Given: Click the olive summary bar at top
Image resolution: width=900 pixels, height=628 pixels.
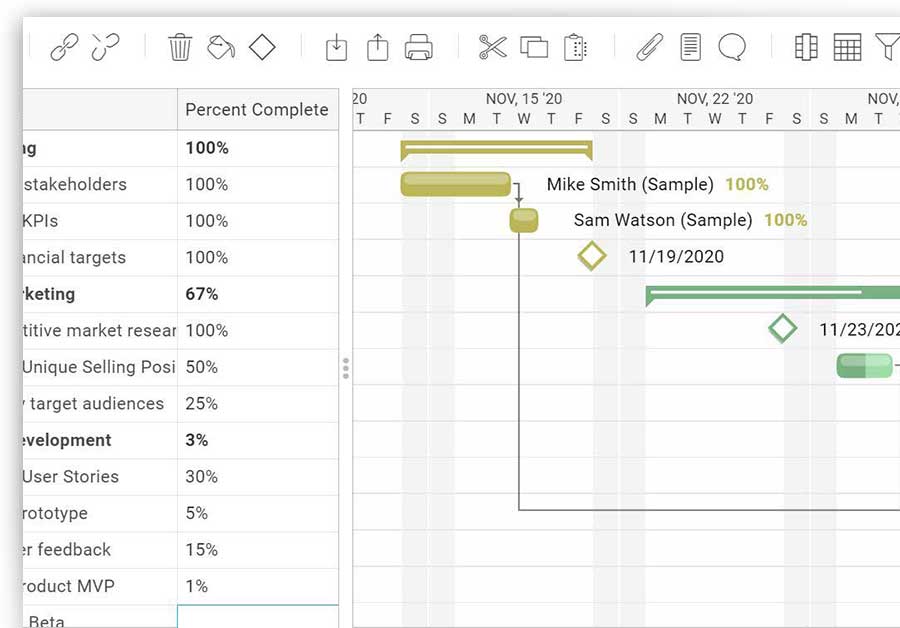Looking at the screenshot, I should (496, 150).
